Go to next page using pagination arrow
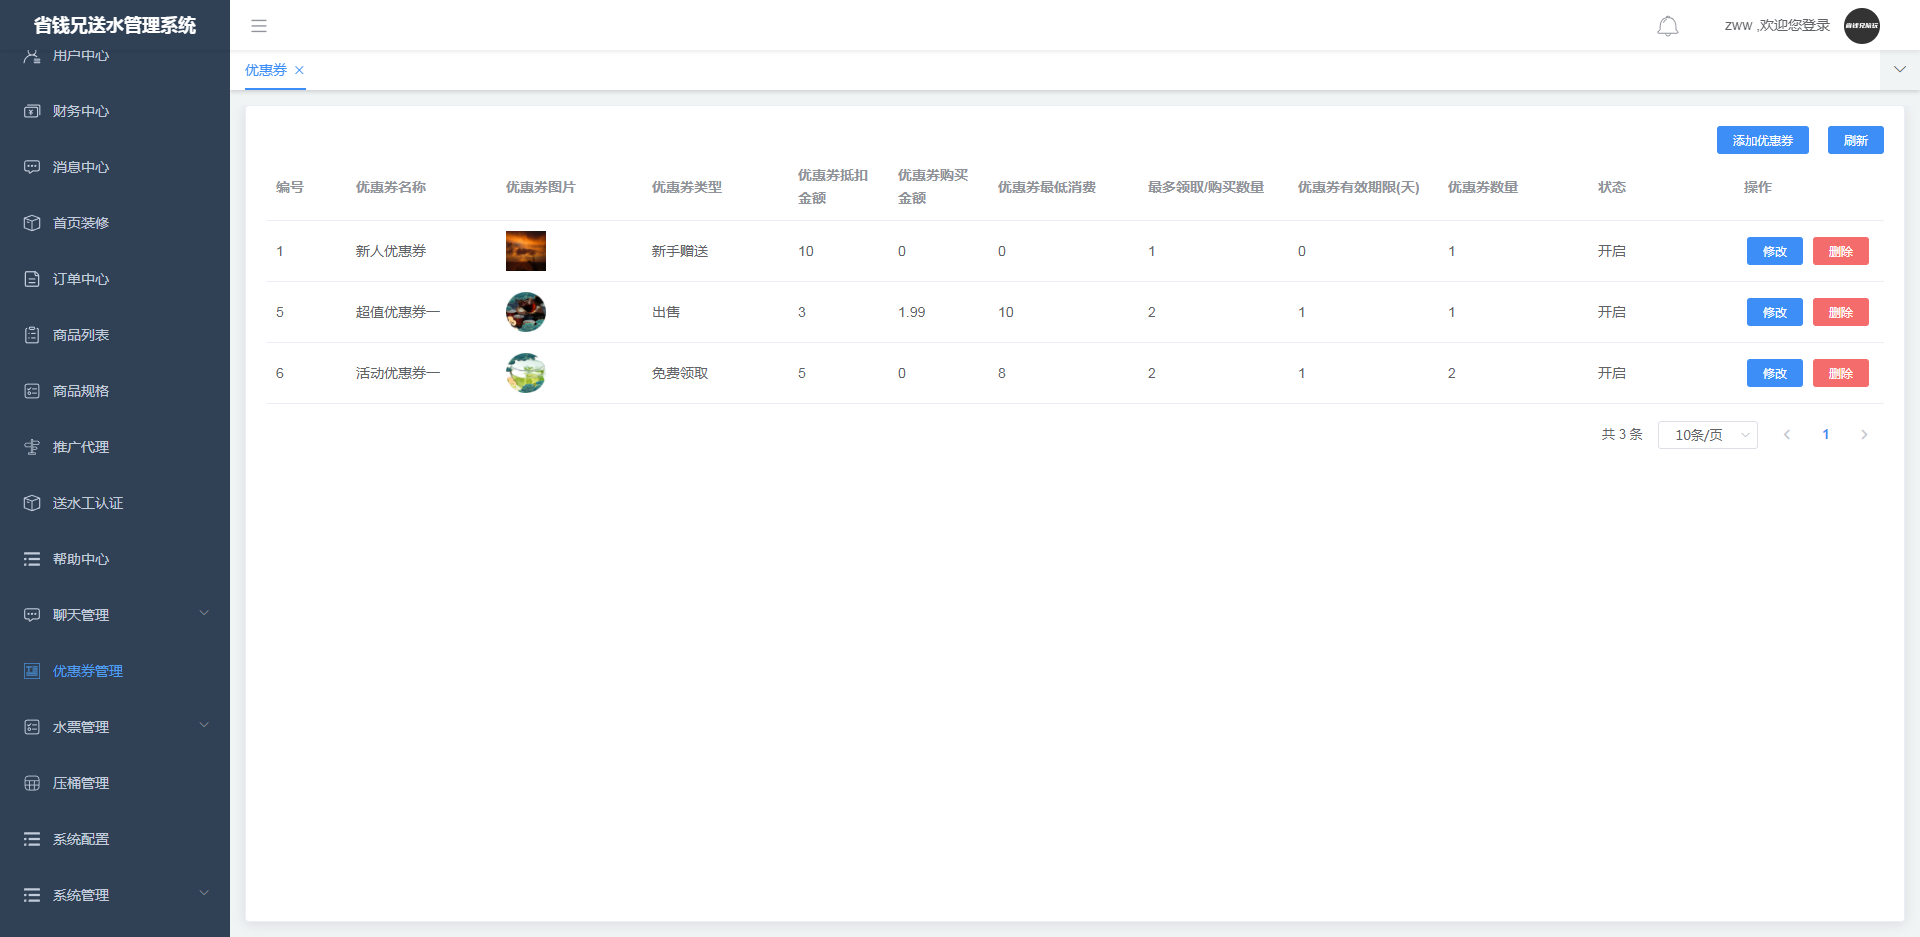Screen dimensions: 1920x937 pyautogui.click(x=1864, y=435)
